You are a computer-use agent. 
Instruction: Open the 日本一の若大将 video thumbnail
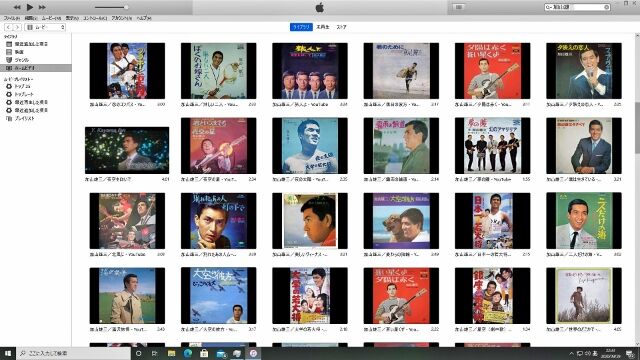coord(492,221)
